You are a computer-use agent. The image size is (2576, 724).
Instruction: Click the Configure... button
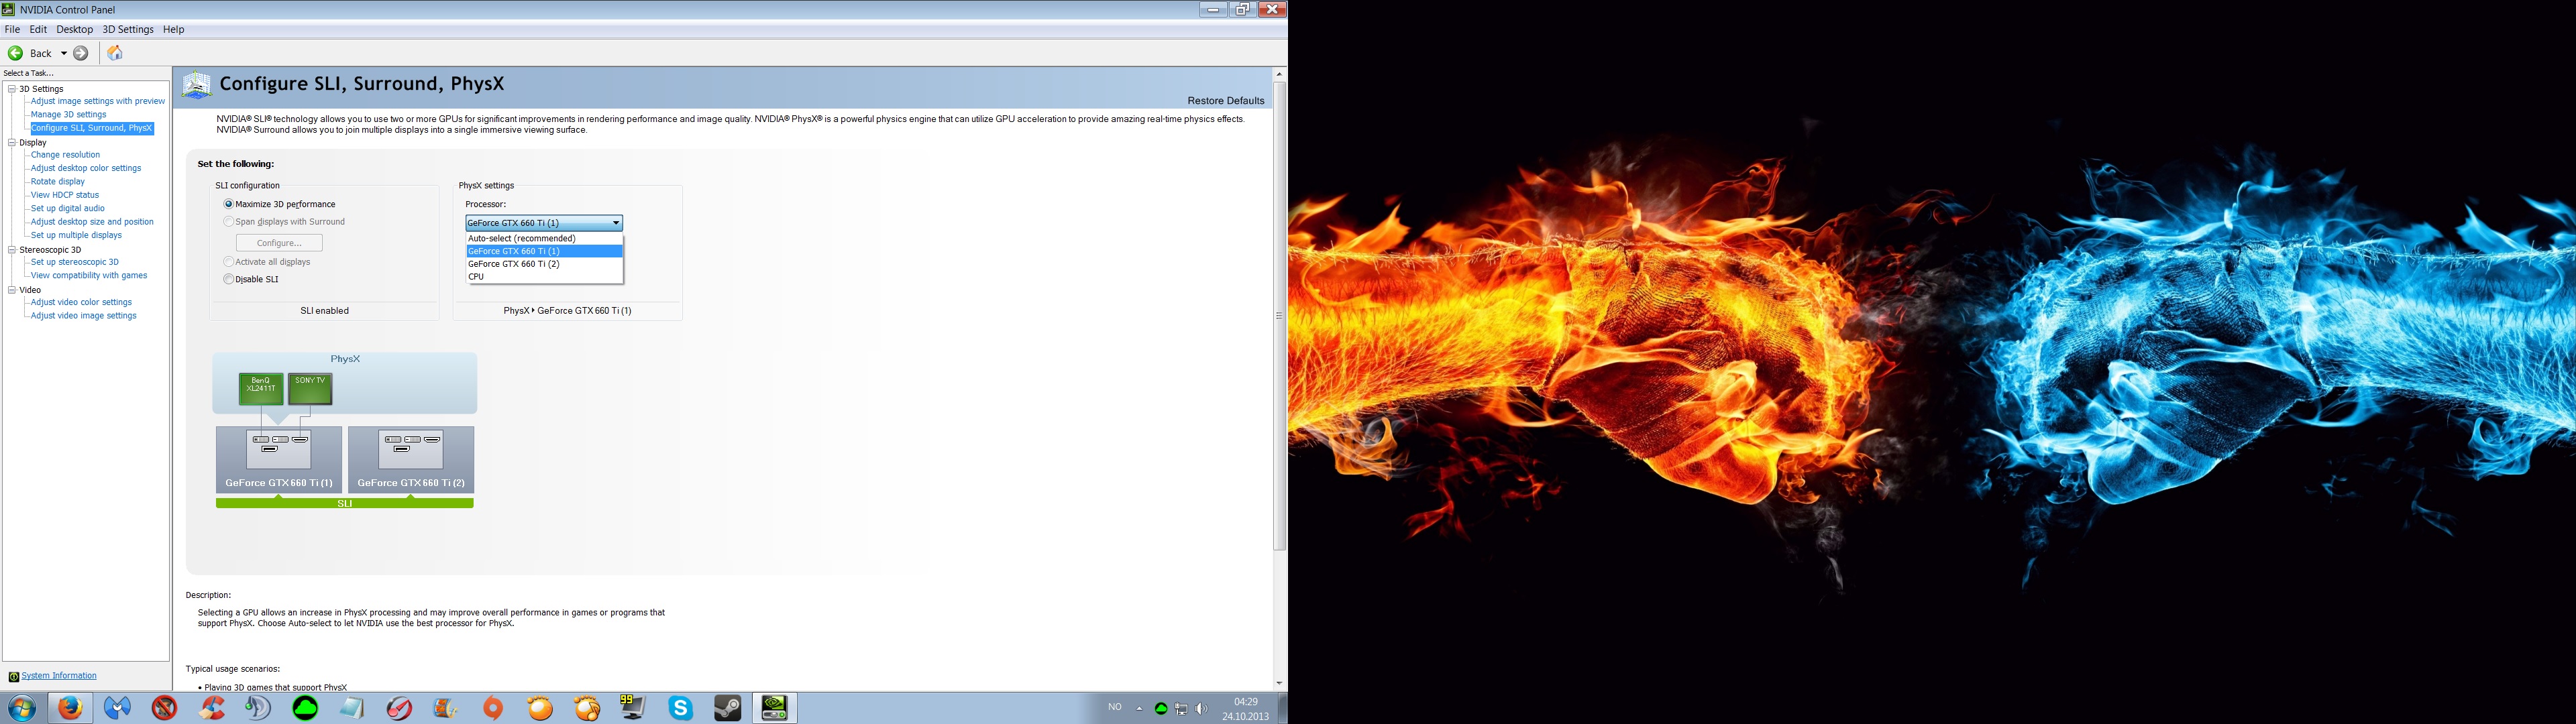point(279,243)
